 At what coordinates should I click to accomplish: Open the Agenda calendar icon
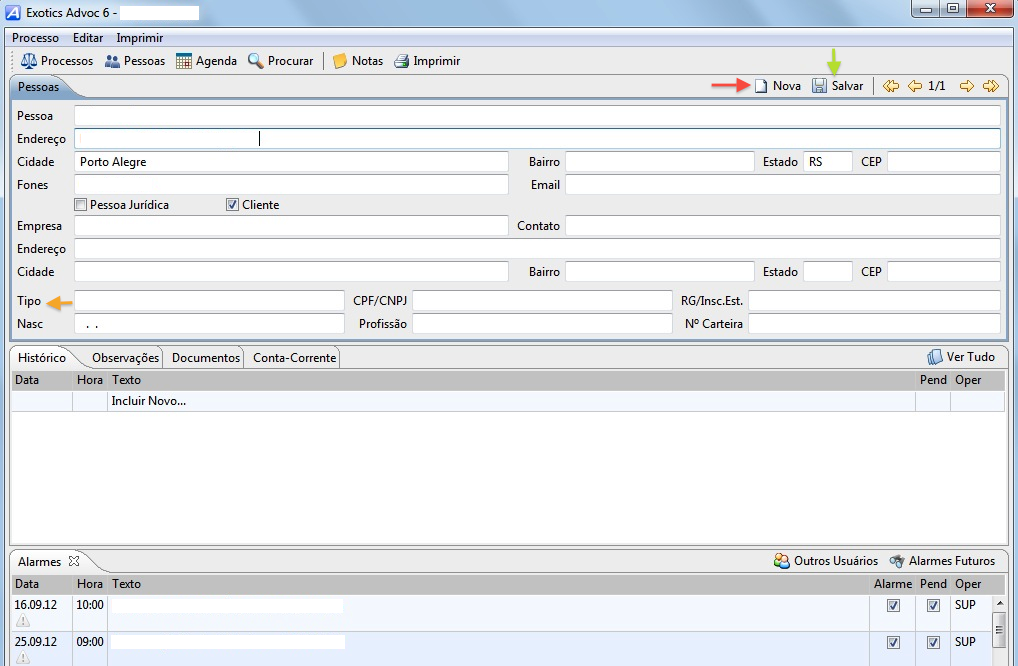[x=184, y=61]
